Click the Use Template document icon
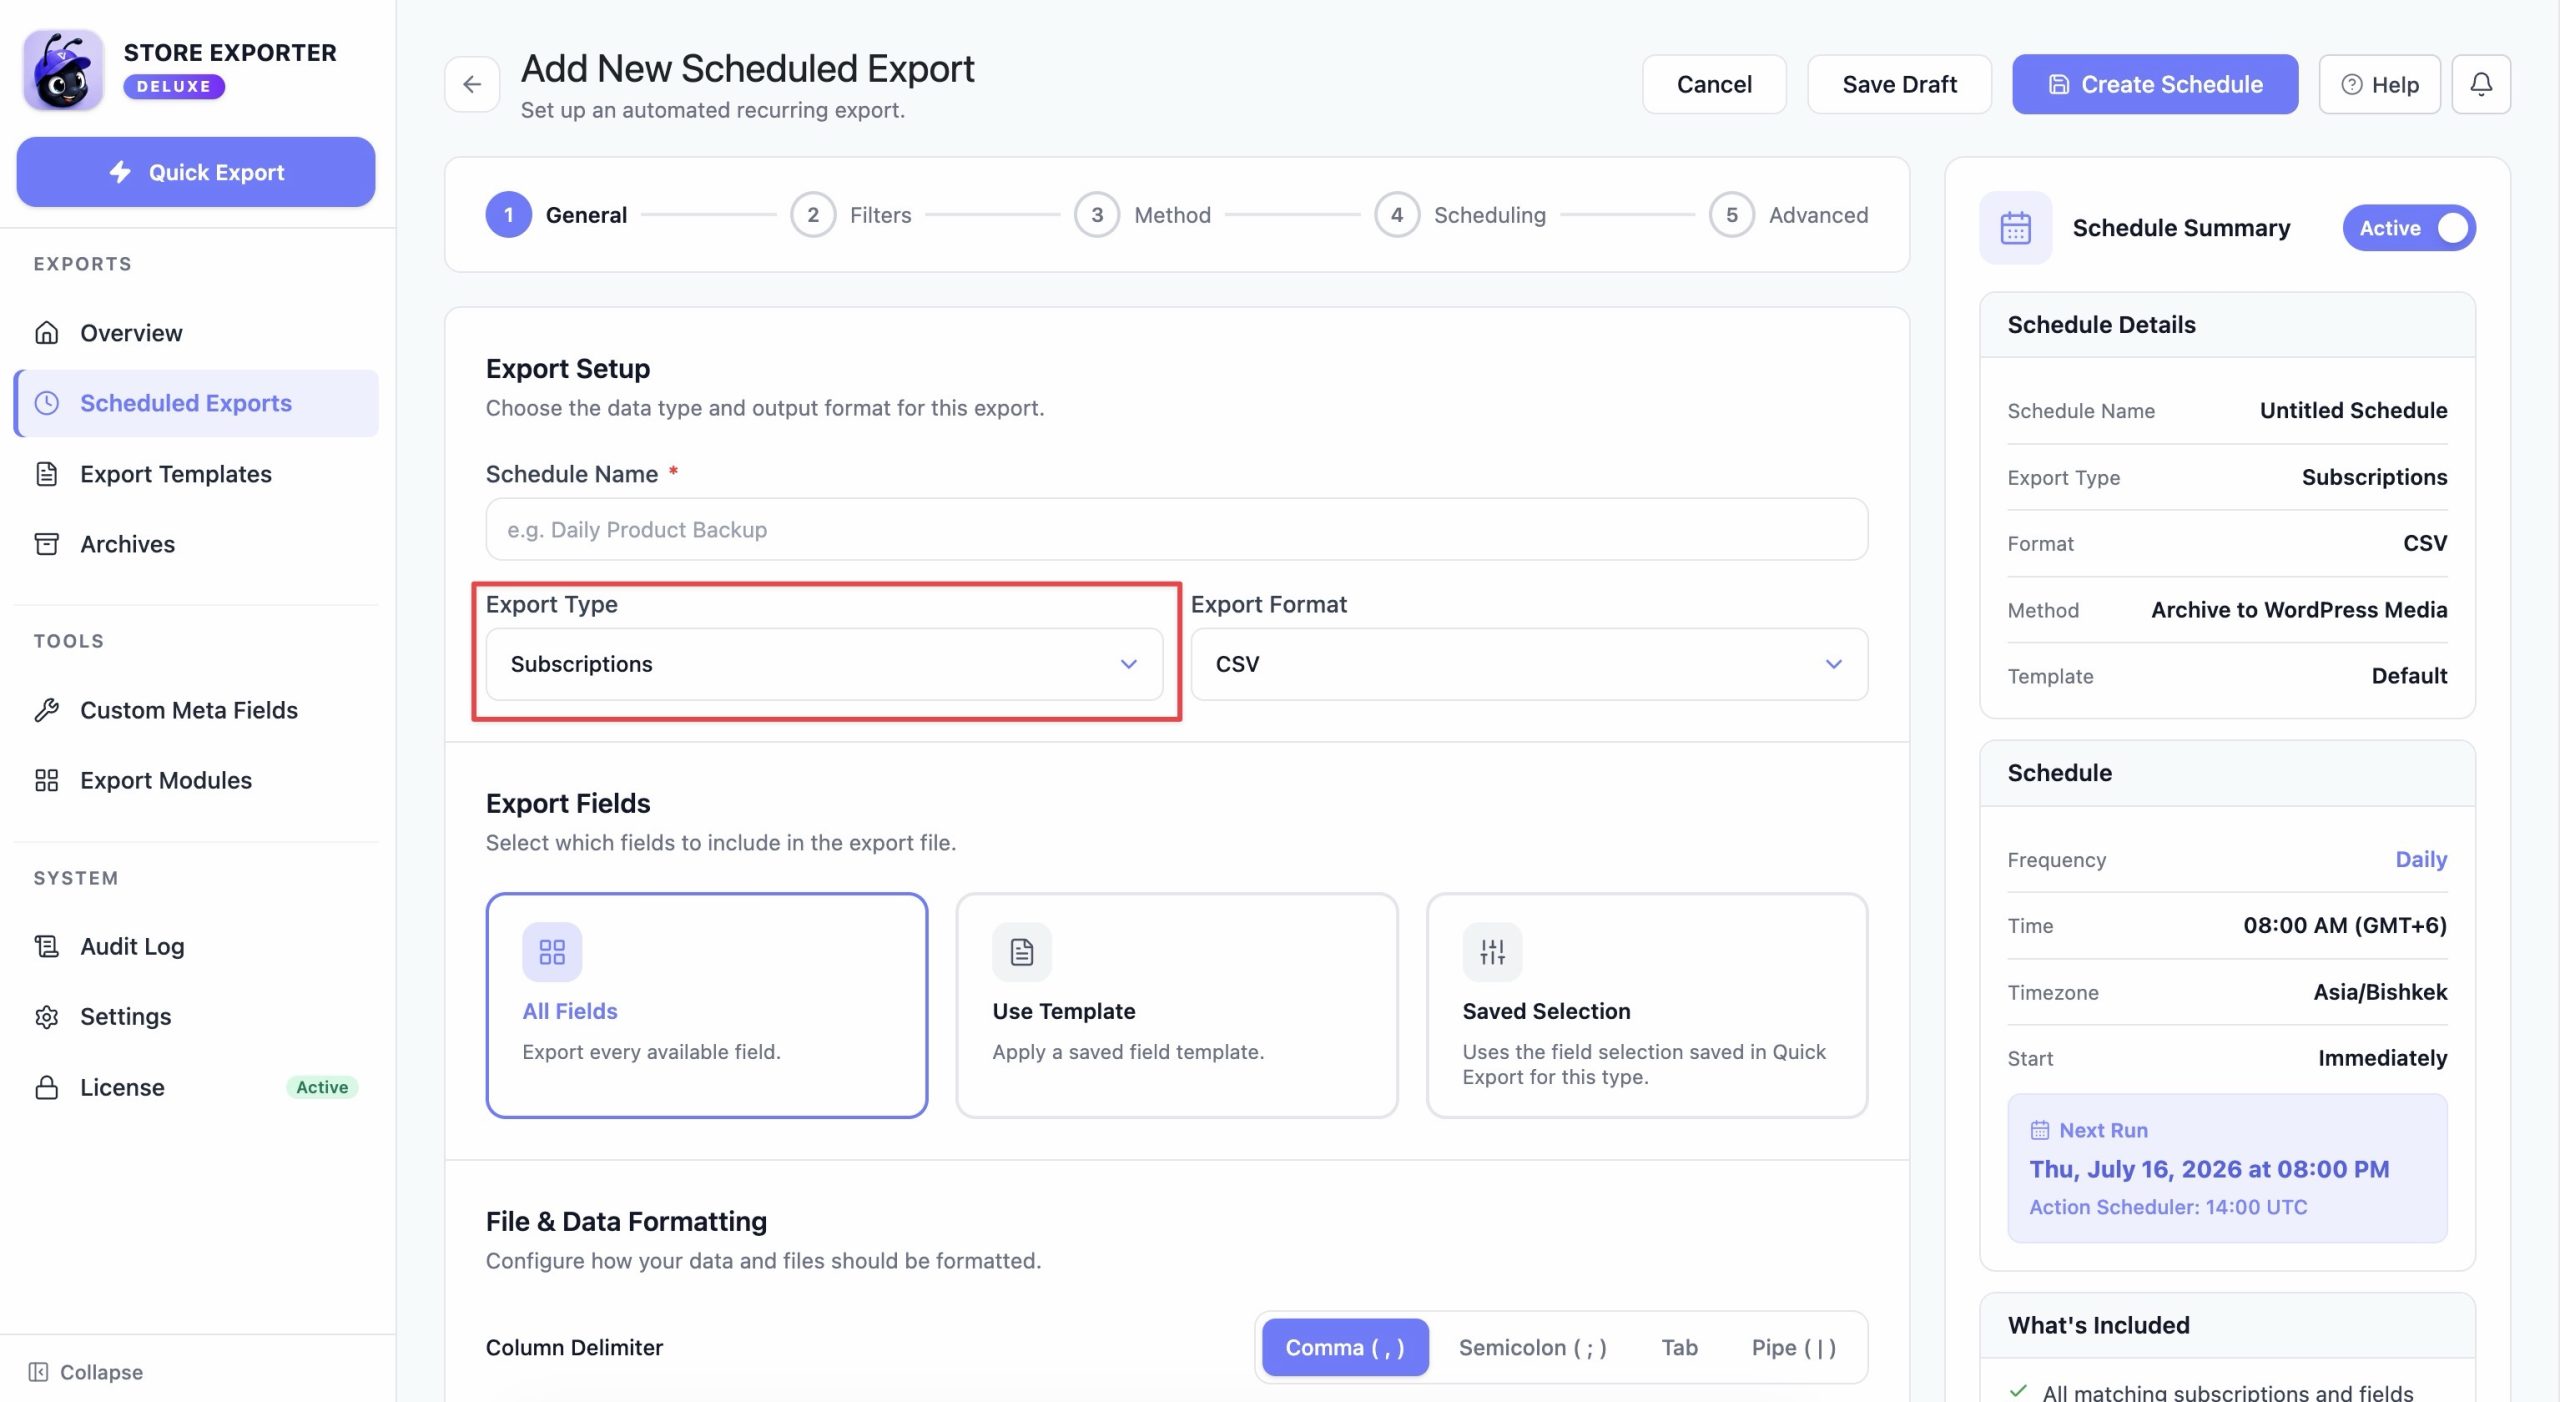This screenshot has height=1402, width=2560. tap(1022, 952)
